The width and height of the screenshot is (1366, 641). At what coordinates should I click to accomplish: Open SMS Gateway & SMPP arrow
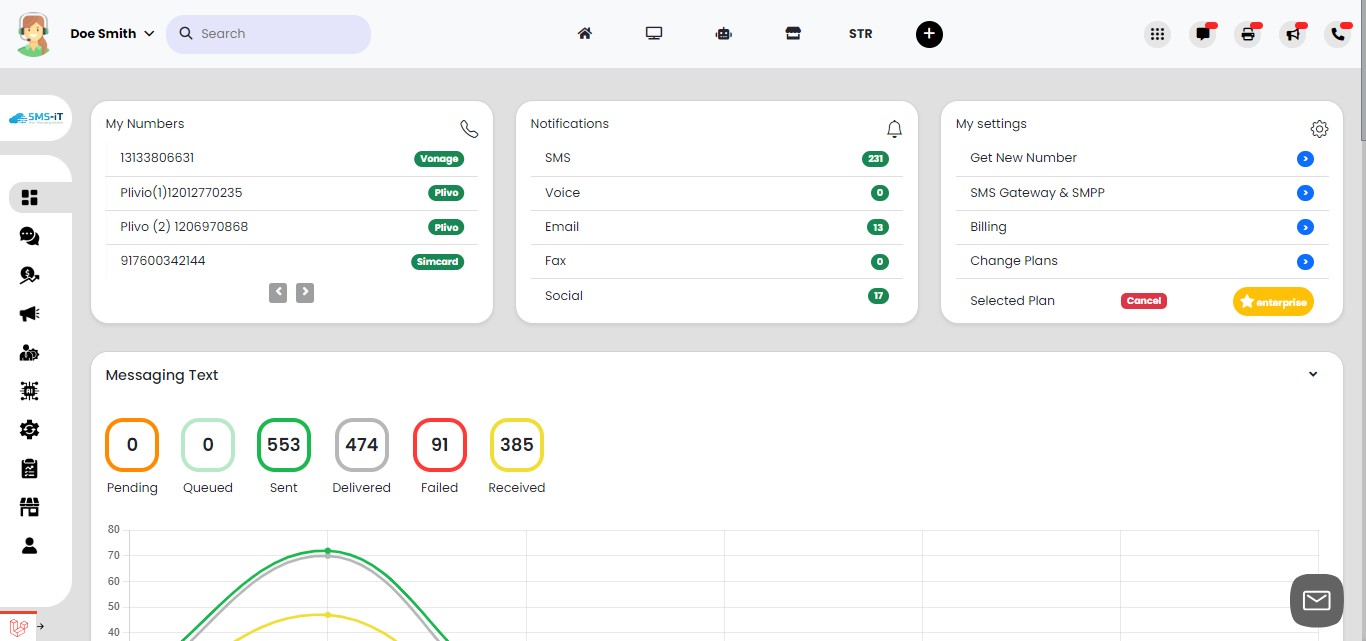pos(1305,193)
